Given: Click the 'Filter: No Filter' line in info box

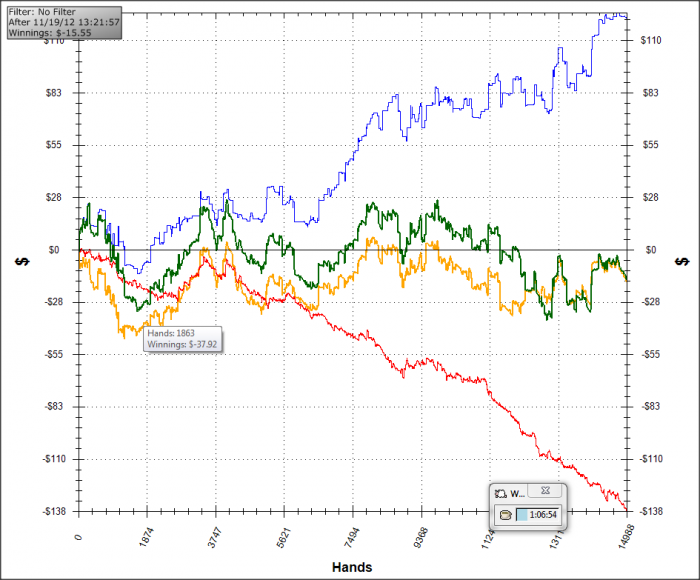Looking at the screenshot, I should pos(42,12).
